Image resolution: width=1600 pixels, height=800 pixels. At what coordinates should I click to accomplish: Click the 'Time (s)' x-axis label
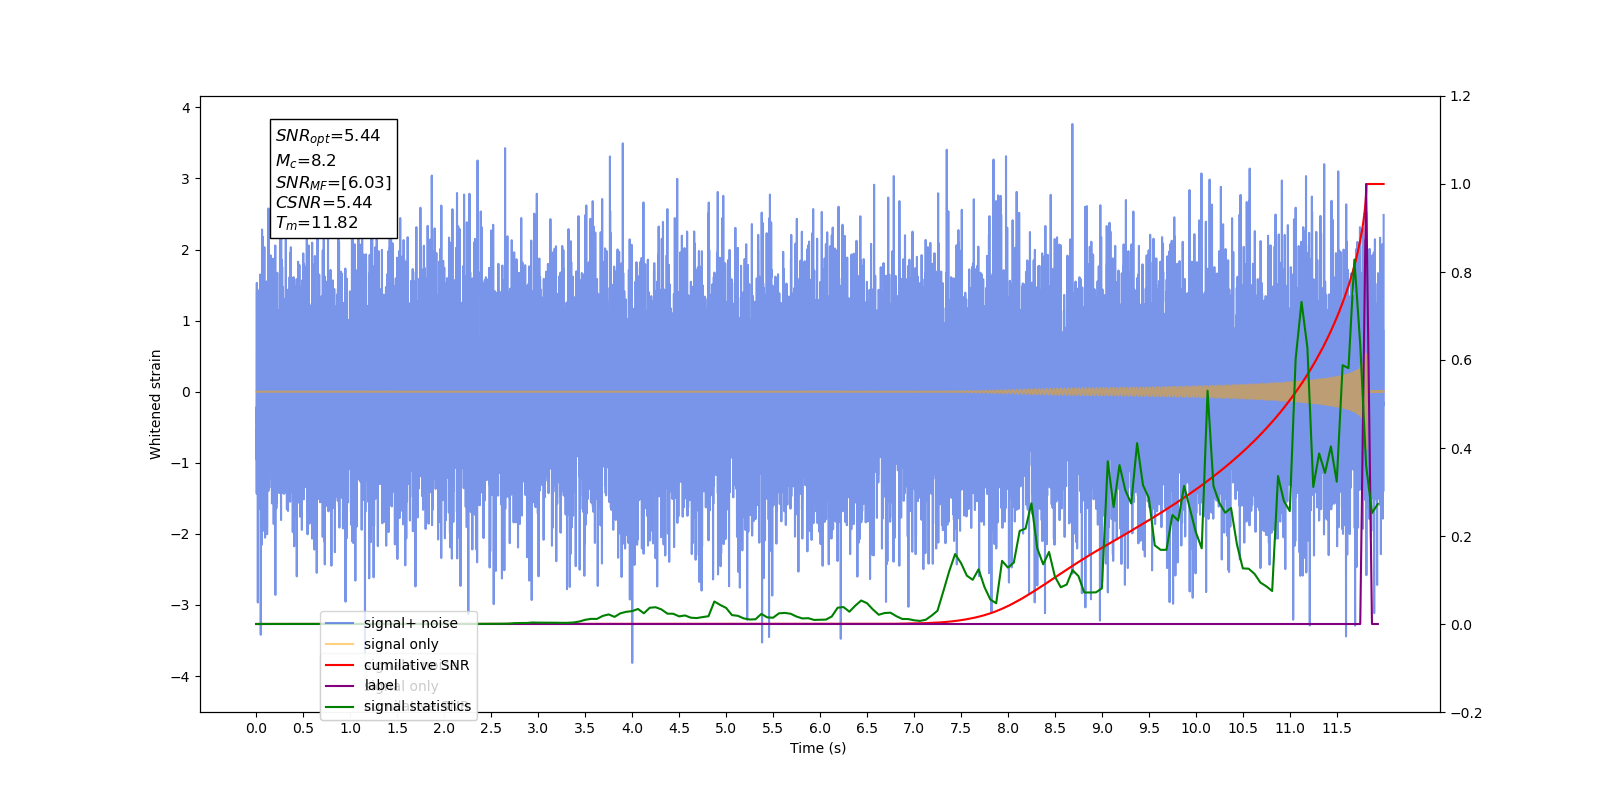pos(818,748)
